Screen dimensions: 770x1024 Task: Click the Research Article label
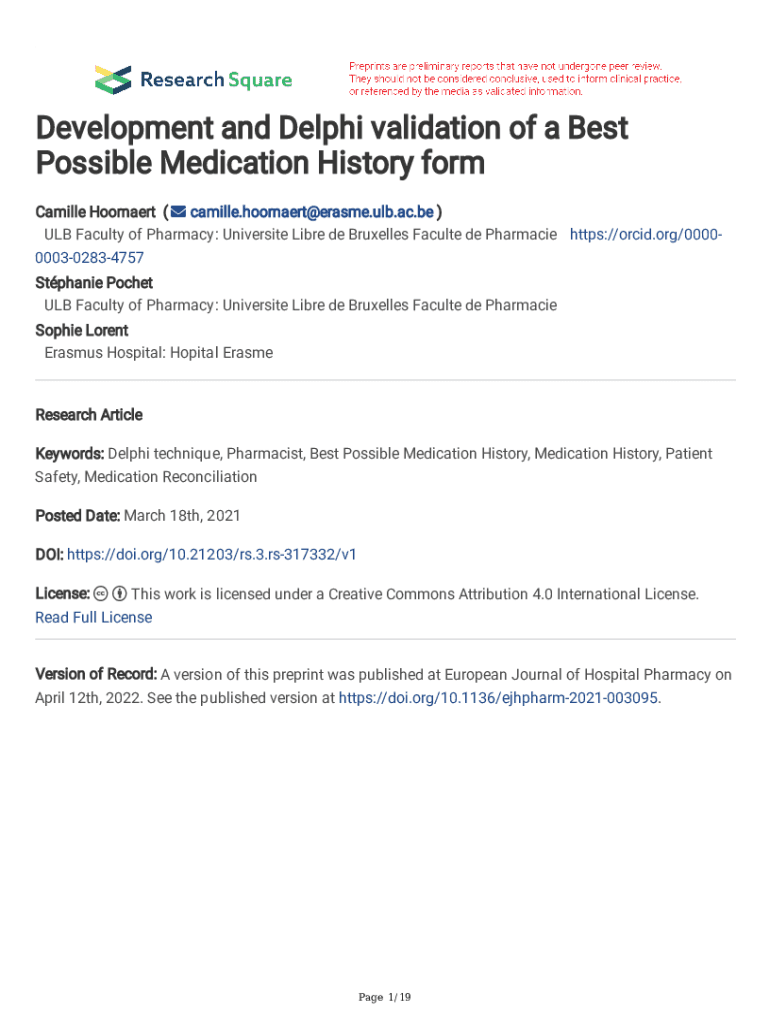pos(89,414)
